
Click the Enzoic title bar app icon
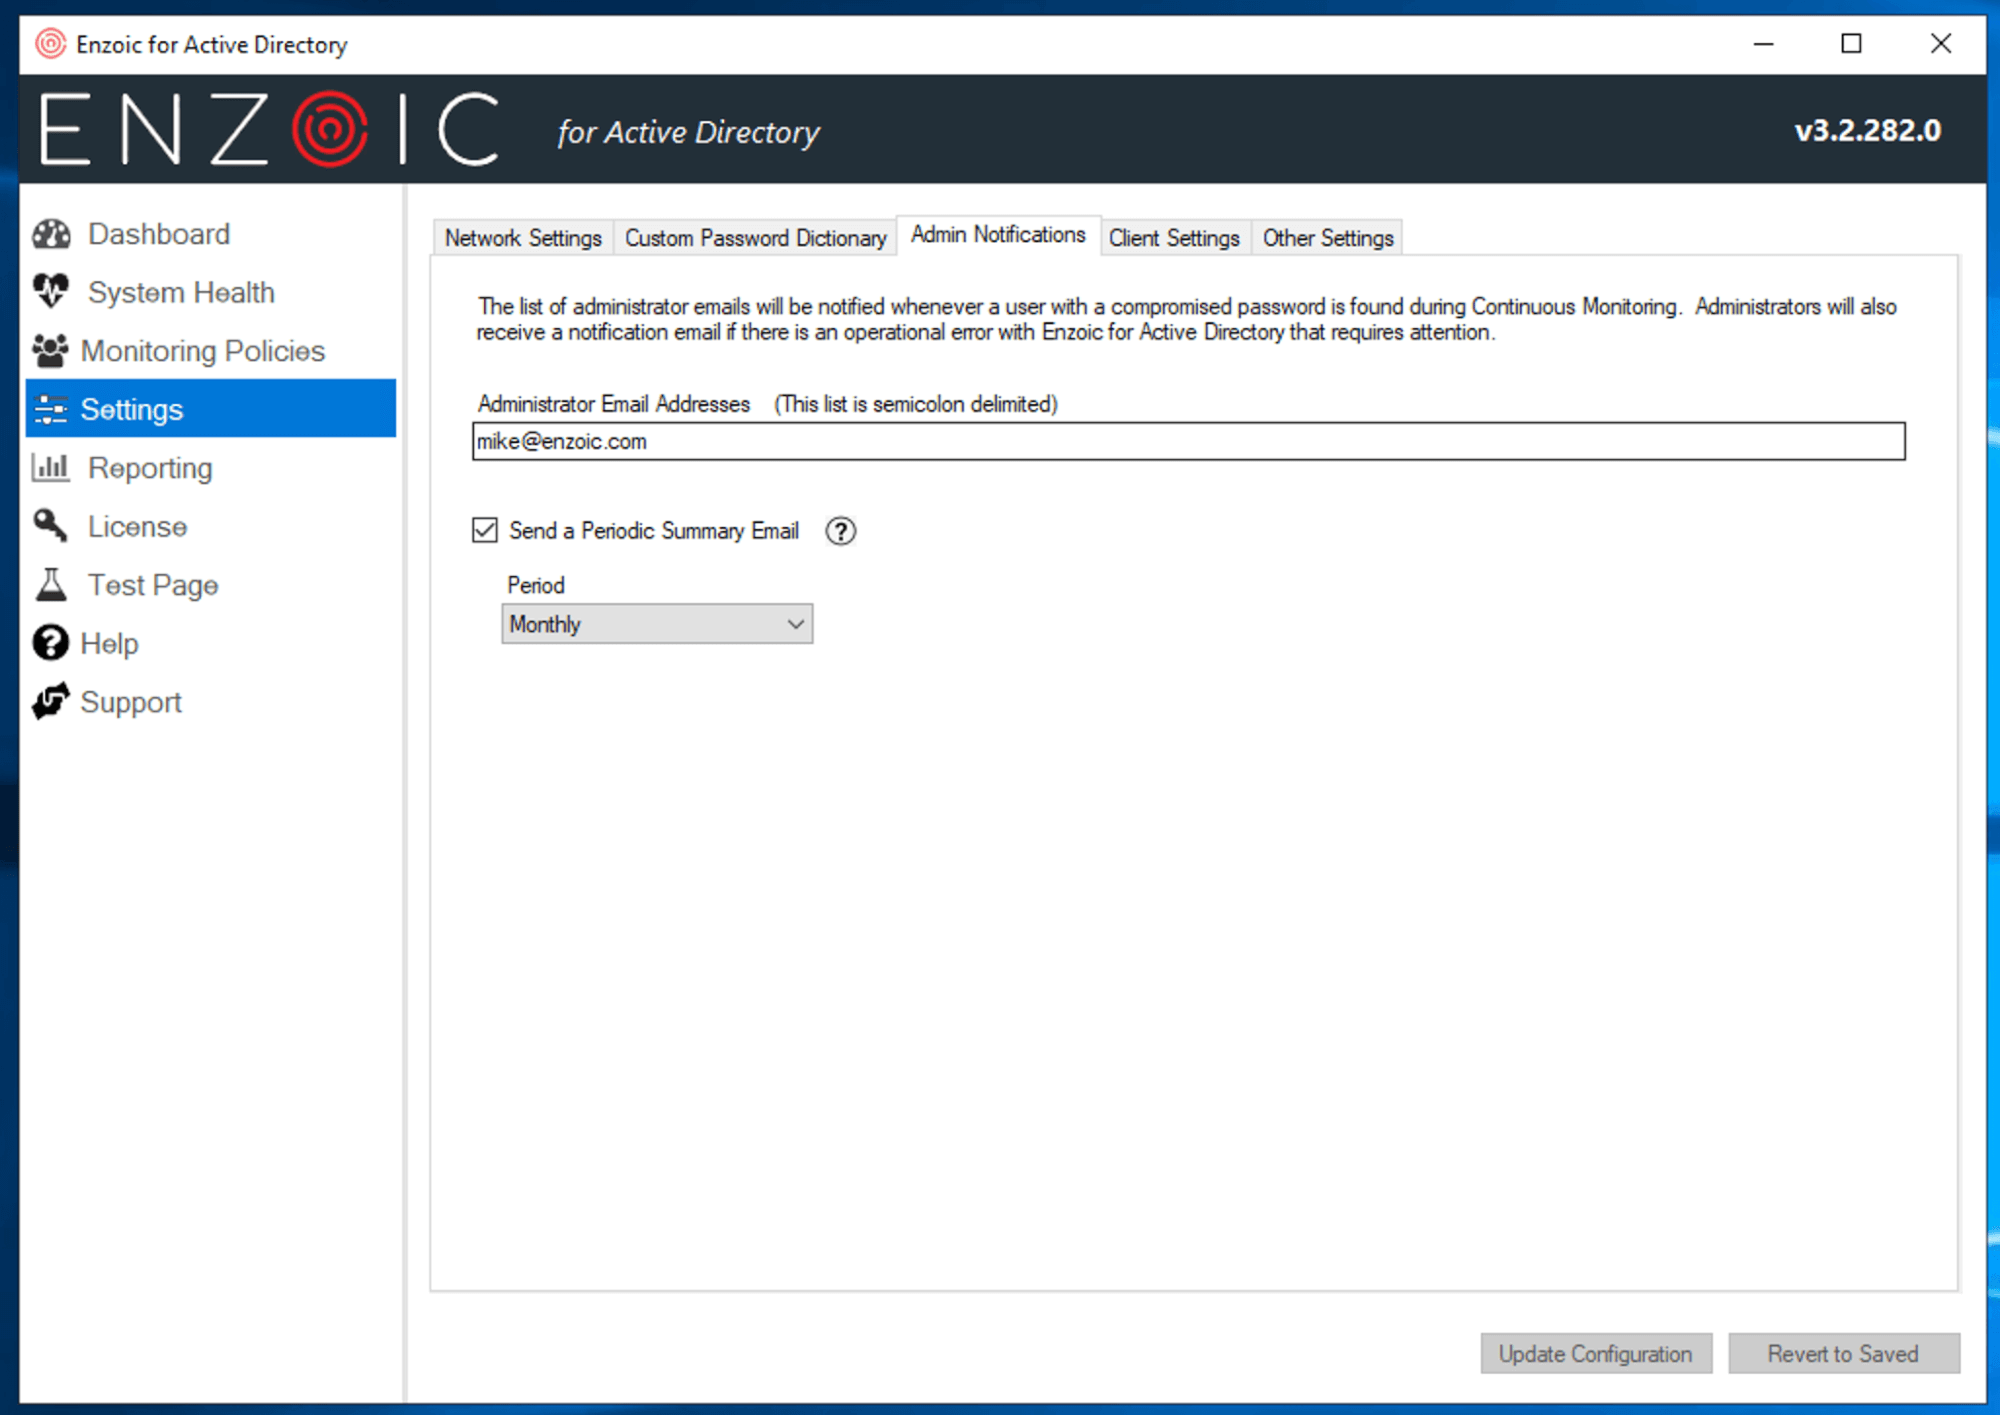pos(51,44)
